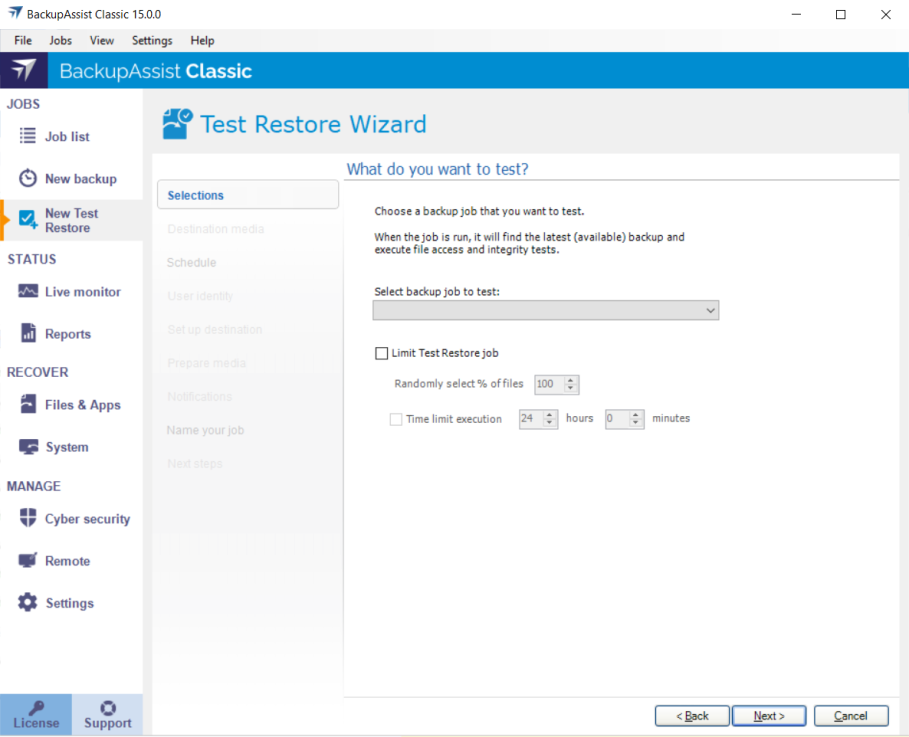Toggle the Time limit execution checkbox
Screen dimensions: 909x737
(x=396, y=419)
